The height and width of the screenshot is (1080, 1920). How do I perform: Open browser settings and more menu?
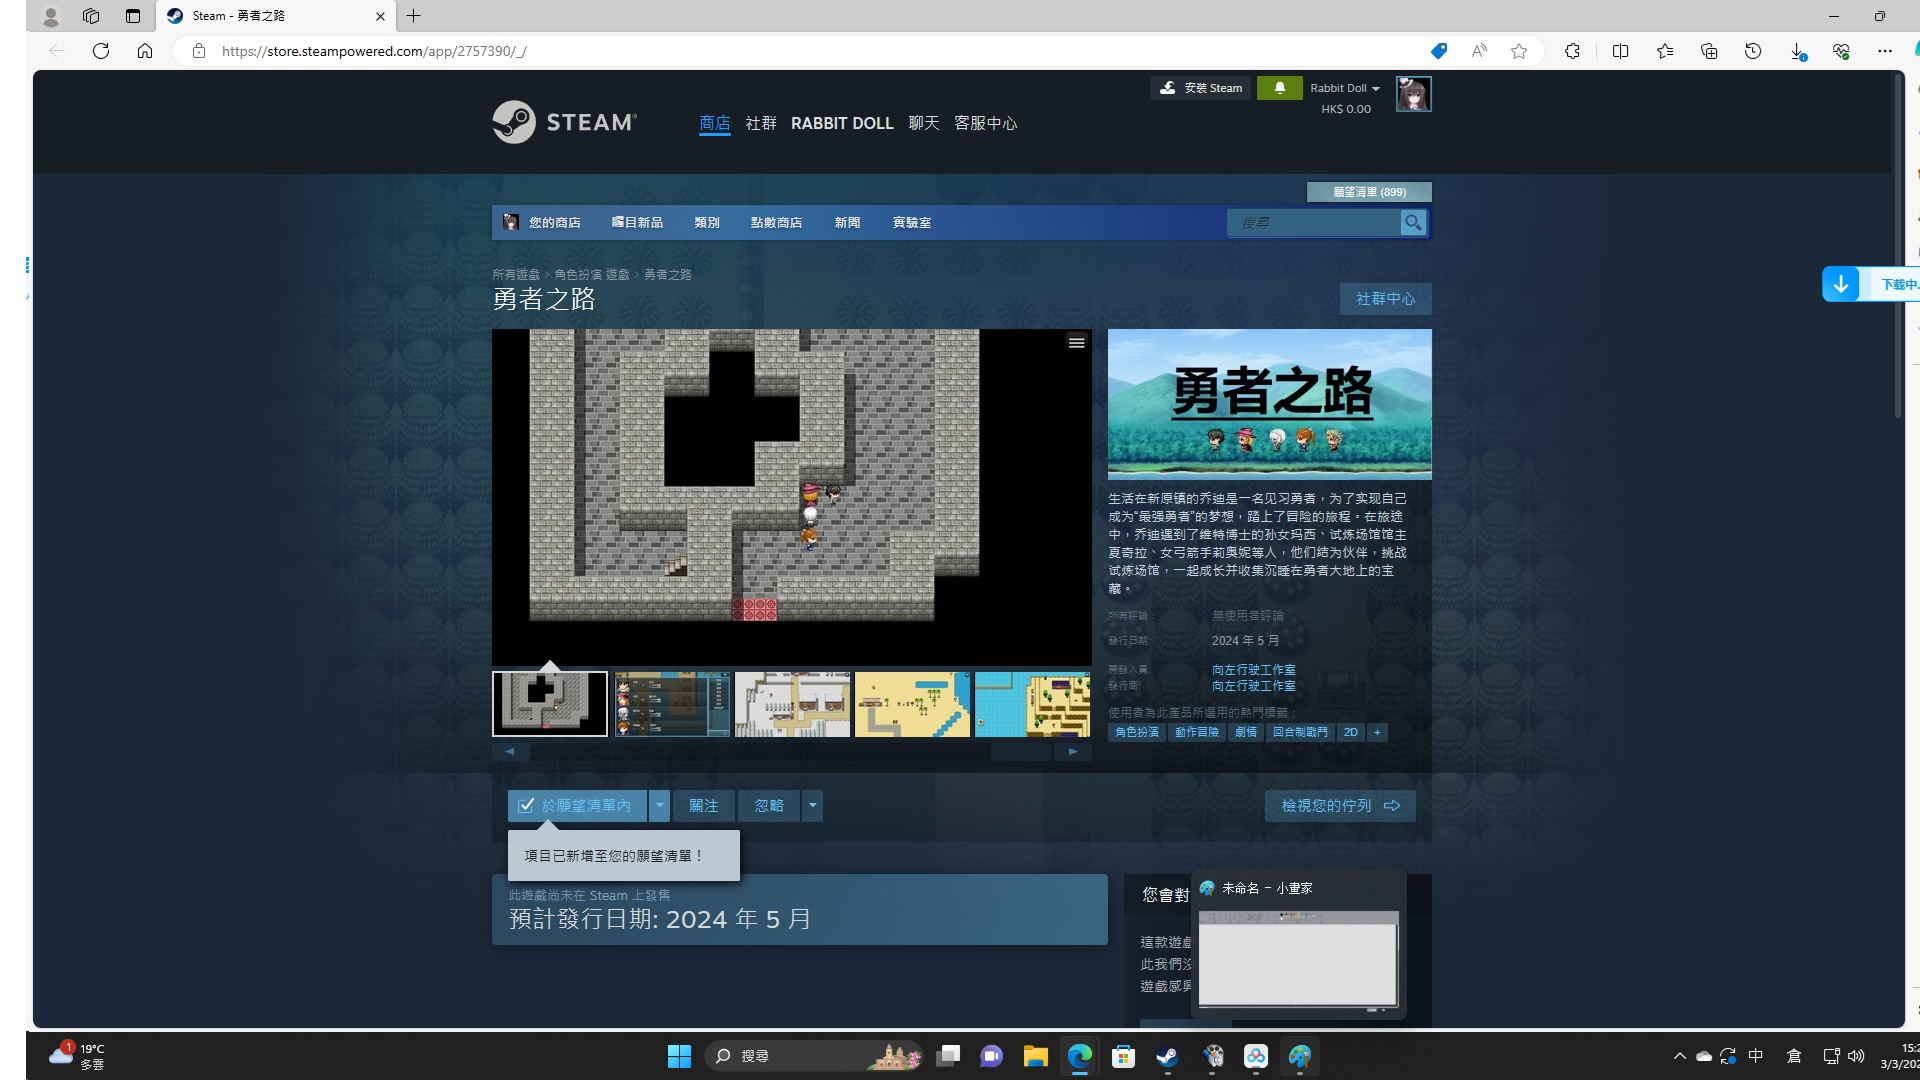point(1885,51)
